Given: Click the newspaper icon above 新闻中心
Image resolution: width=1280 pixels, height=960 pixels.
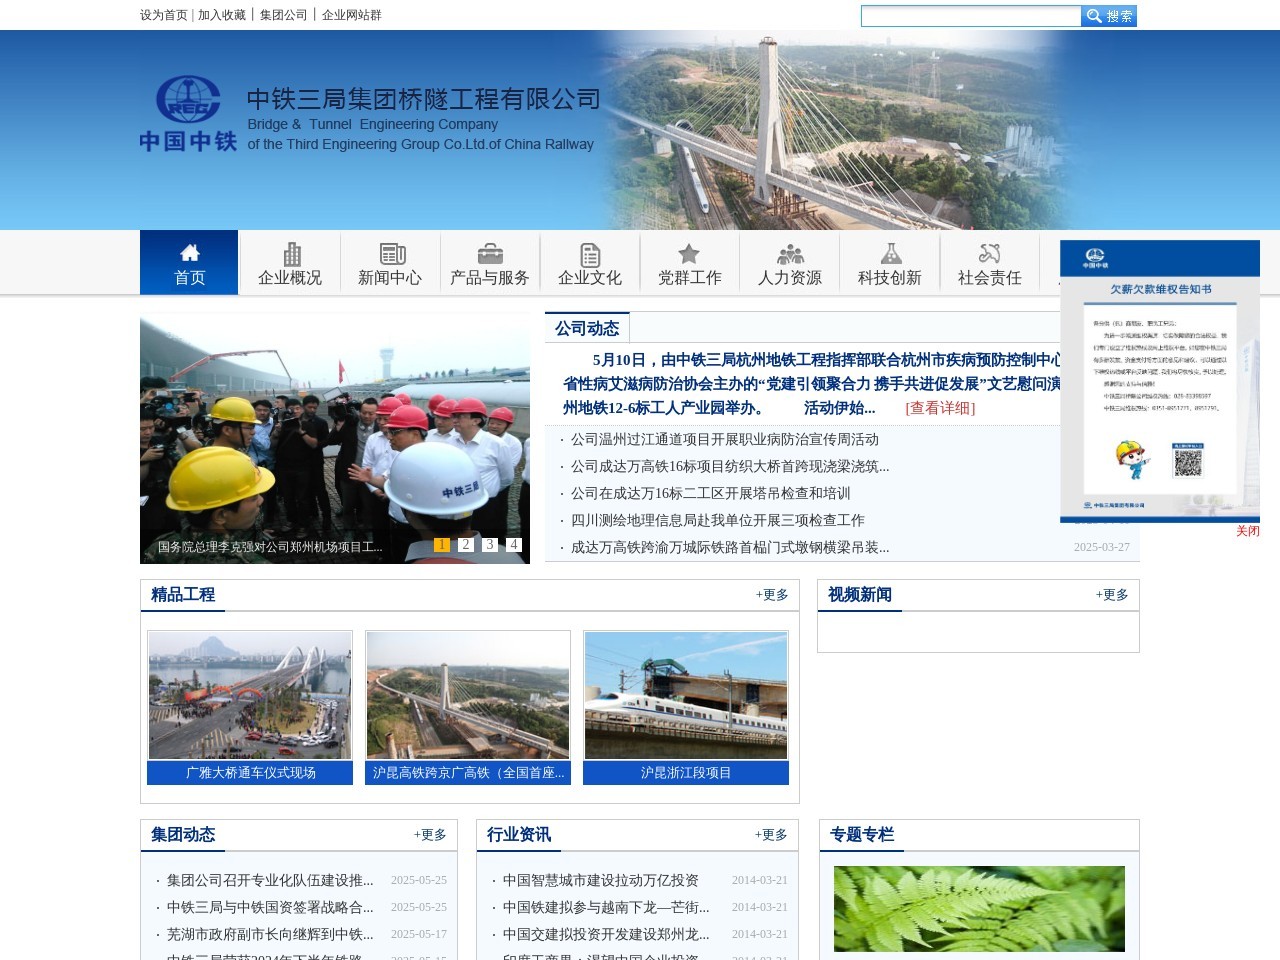Looking at the screenshot, I should (392, 254).
